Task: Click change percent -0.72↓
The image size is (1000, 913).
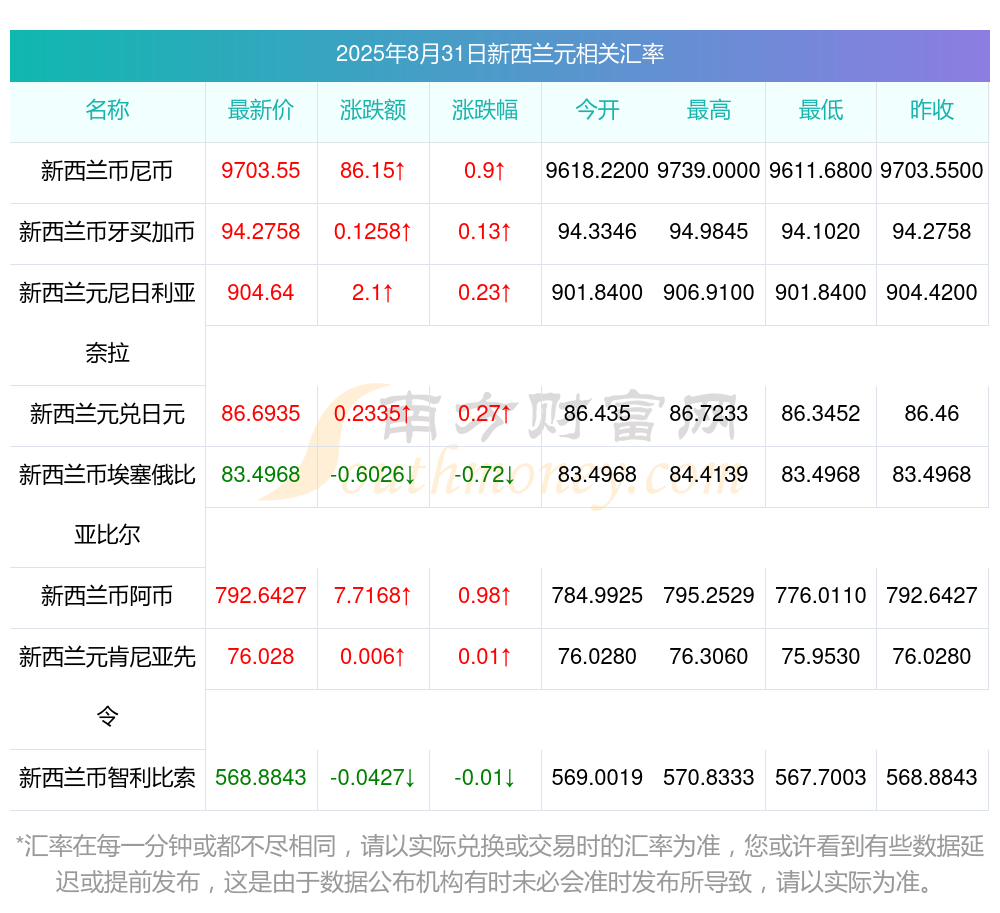Action: click(x=485, y=474)
